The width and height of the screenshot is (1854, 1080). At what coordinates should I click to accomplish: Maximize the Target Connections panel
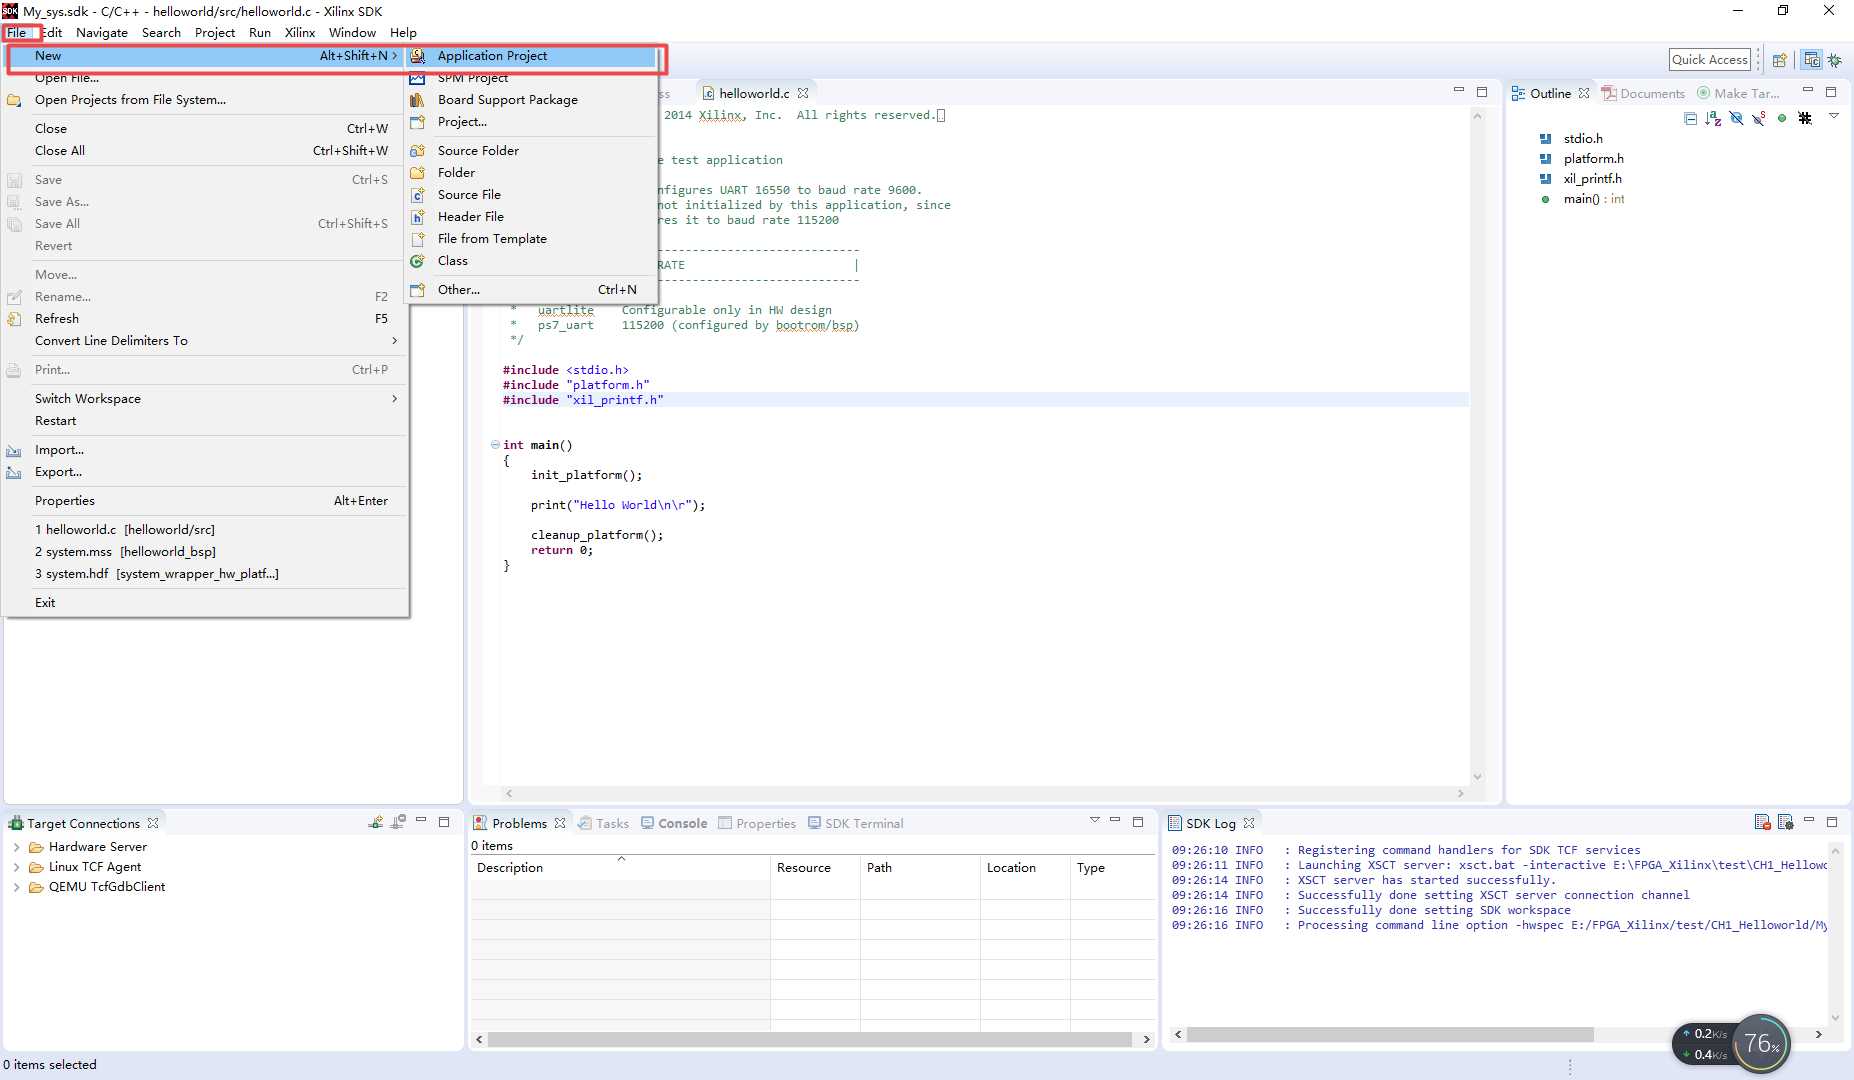pyautogui.click(x=444, y=822)
